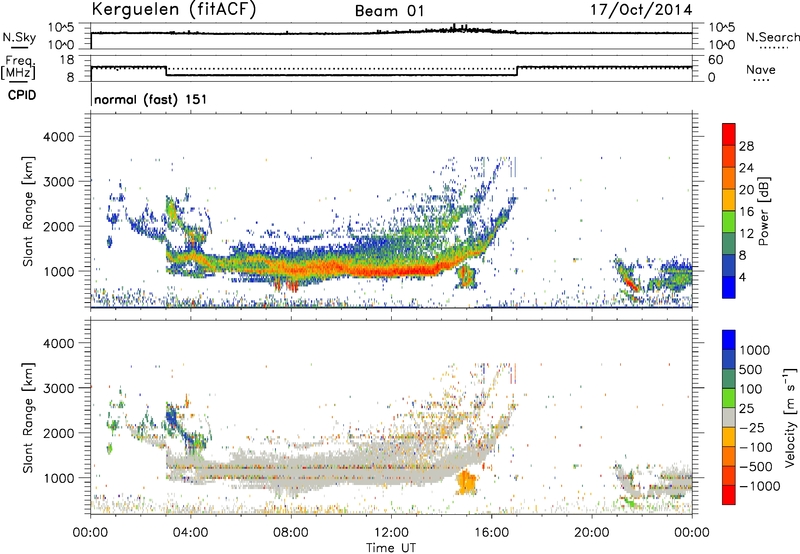The height and width of the screenshot is (554, 800).
Task: Click the blue top of the Velocity colorbar
Action: click(729, 340)
